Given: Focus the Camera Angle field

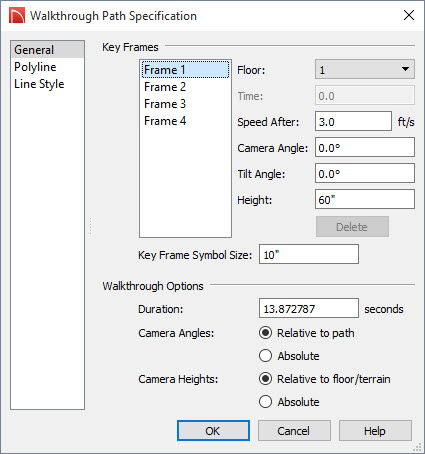Looking at the screenshot, I should tap(365, 148).
